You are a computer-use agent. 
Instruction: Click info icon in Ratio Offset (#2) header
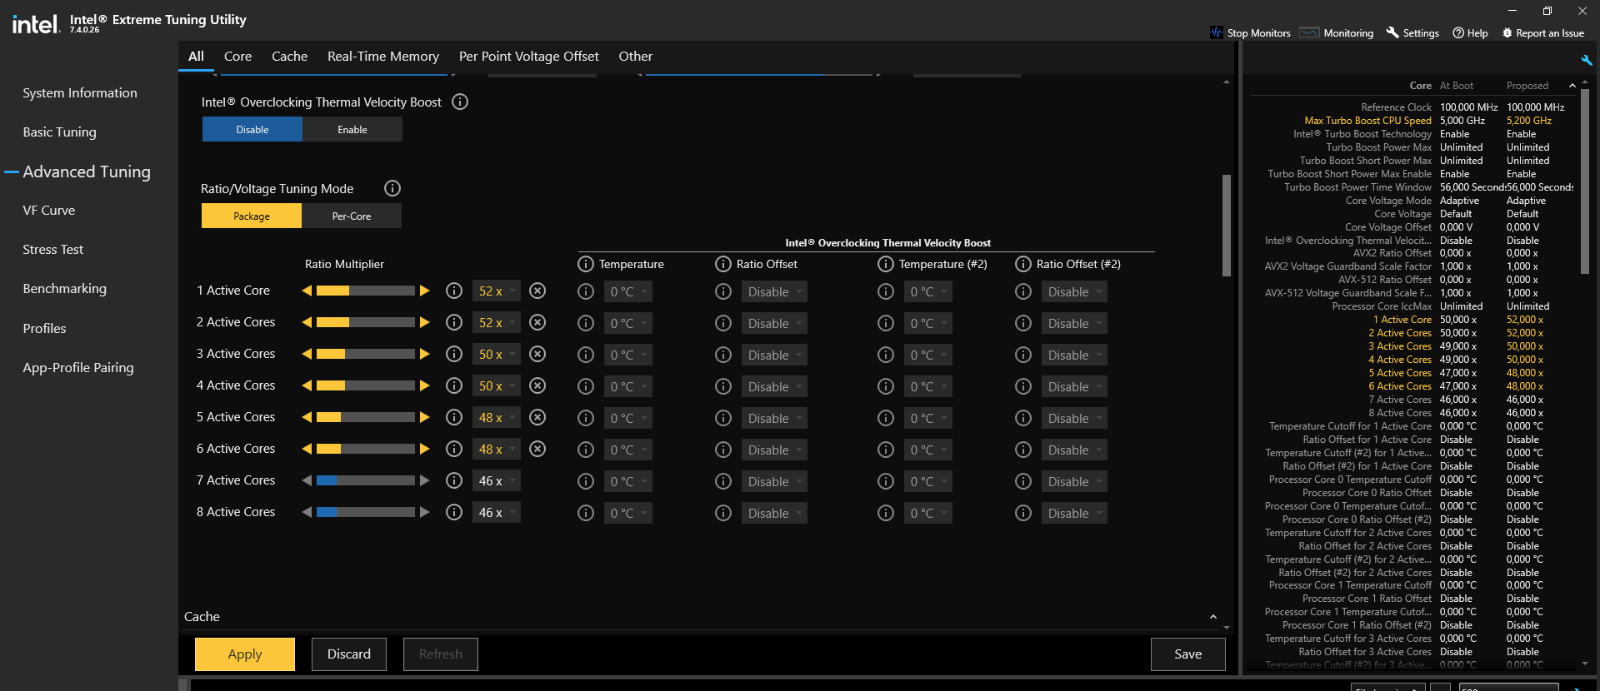coord(1023,264)
